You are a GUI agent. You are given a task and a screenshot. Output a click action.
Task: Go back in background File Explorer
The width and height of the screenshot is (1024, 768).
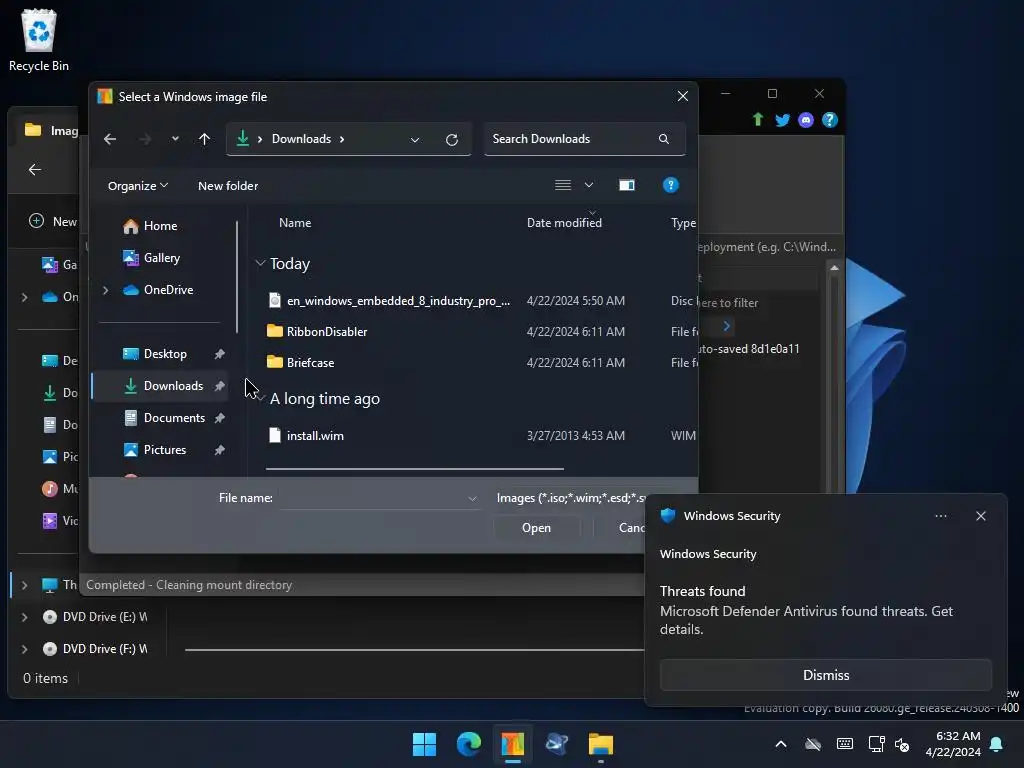click(x=35, y=170)
